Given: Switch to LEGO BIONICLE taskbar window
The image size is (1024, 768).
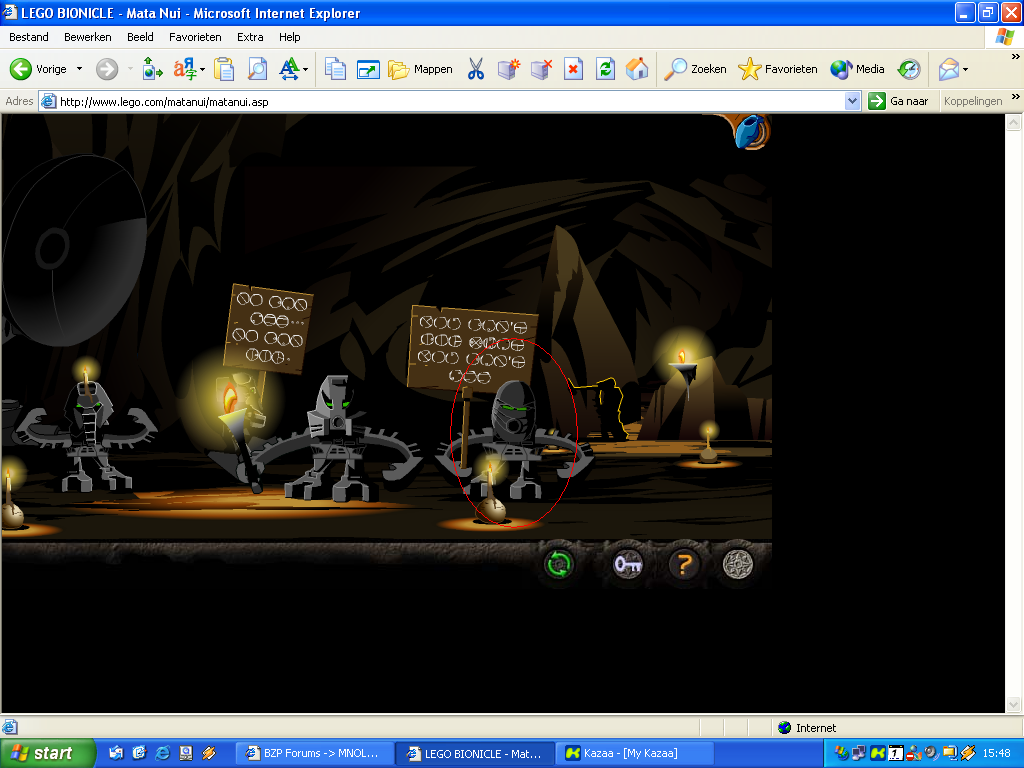Looking at the screenshot, I should (x=475, y=753).
